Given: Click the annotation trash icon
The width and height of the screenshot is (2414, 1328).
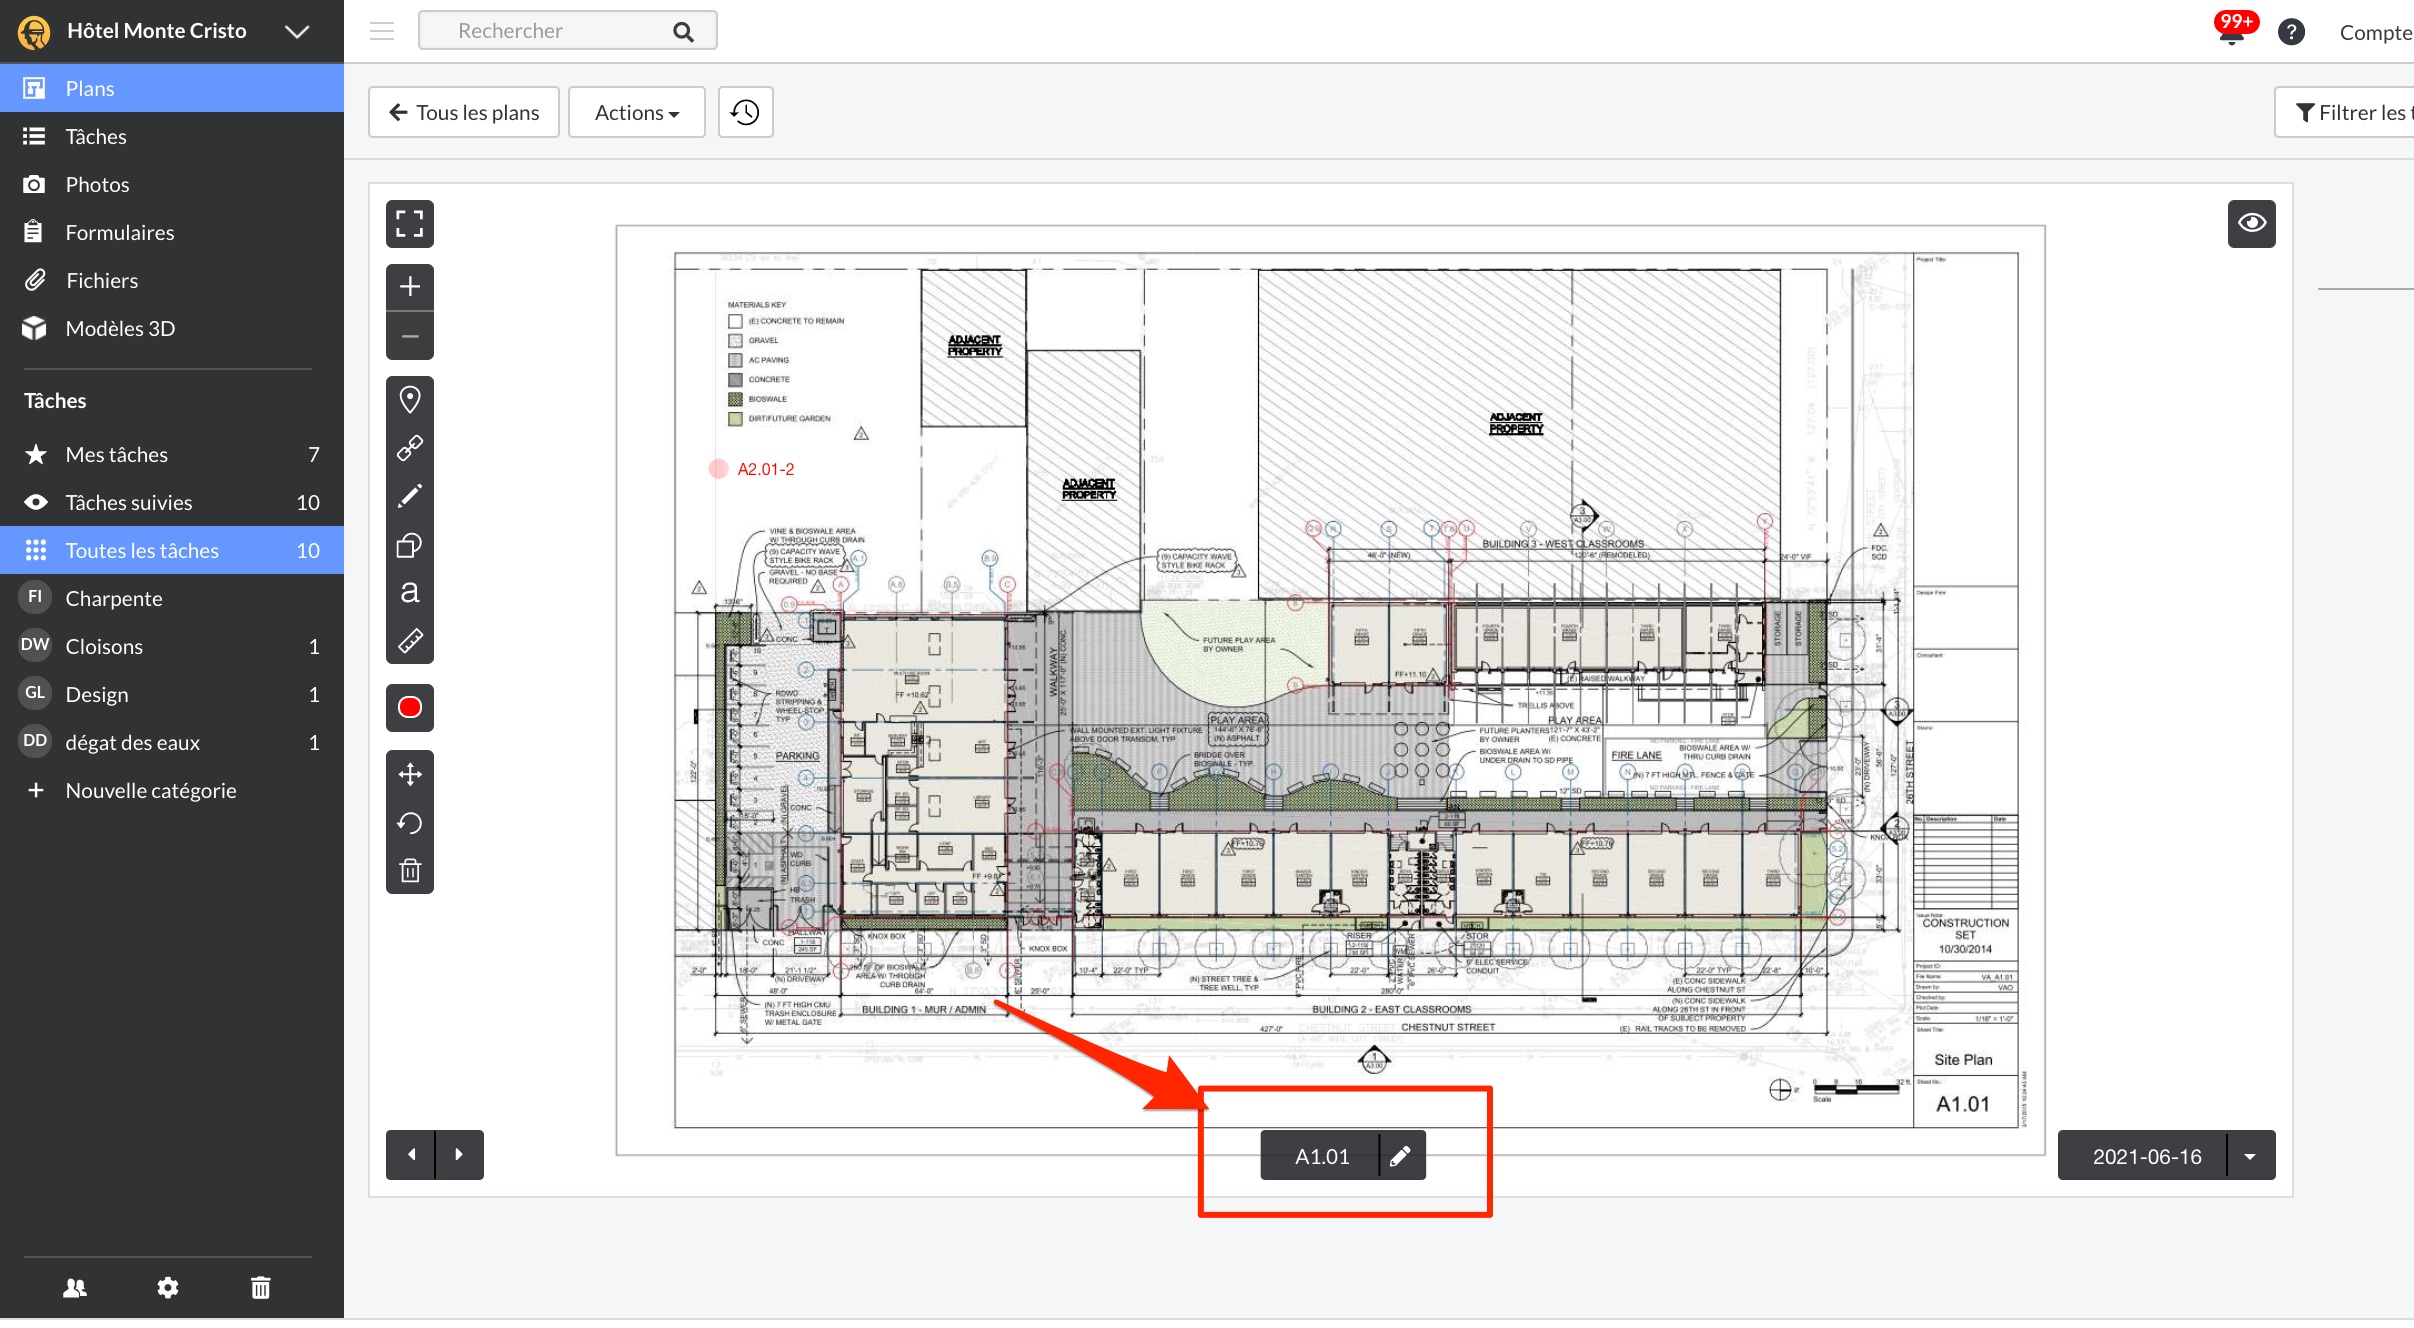Looking at the screenshot, I should (x=409, y=870).
